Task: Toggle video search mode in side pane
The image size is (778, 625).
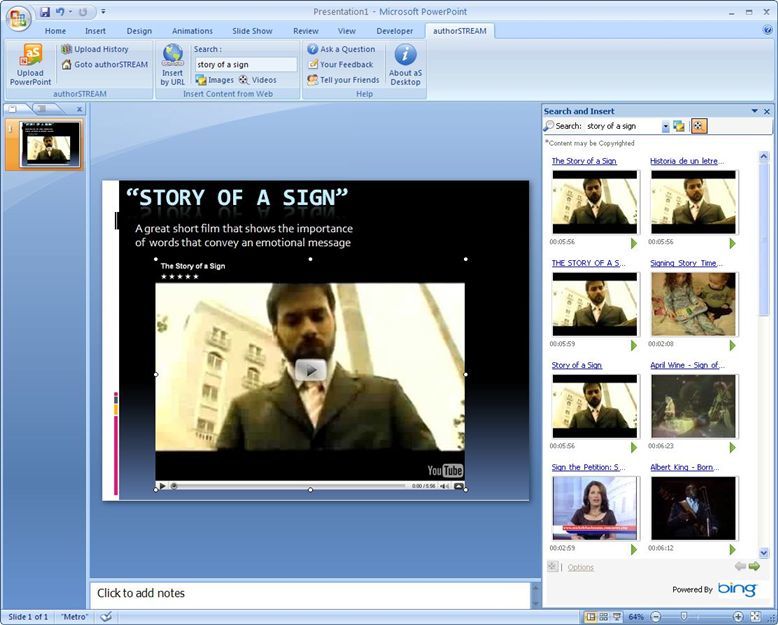Action: click(699, 126)
